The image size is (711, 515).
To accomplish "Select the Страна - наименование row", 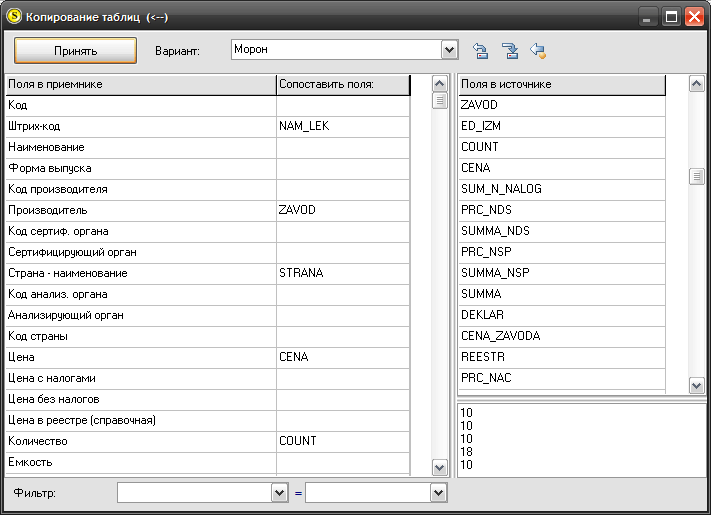I will tap(141, 273).
